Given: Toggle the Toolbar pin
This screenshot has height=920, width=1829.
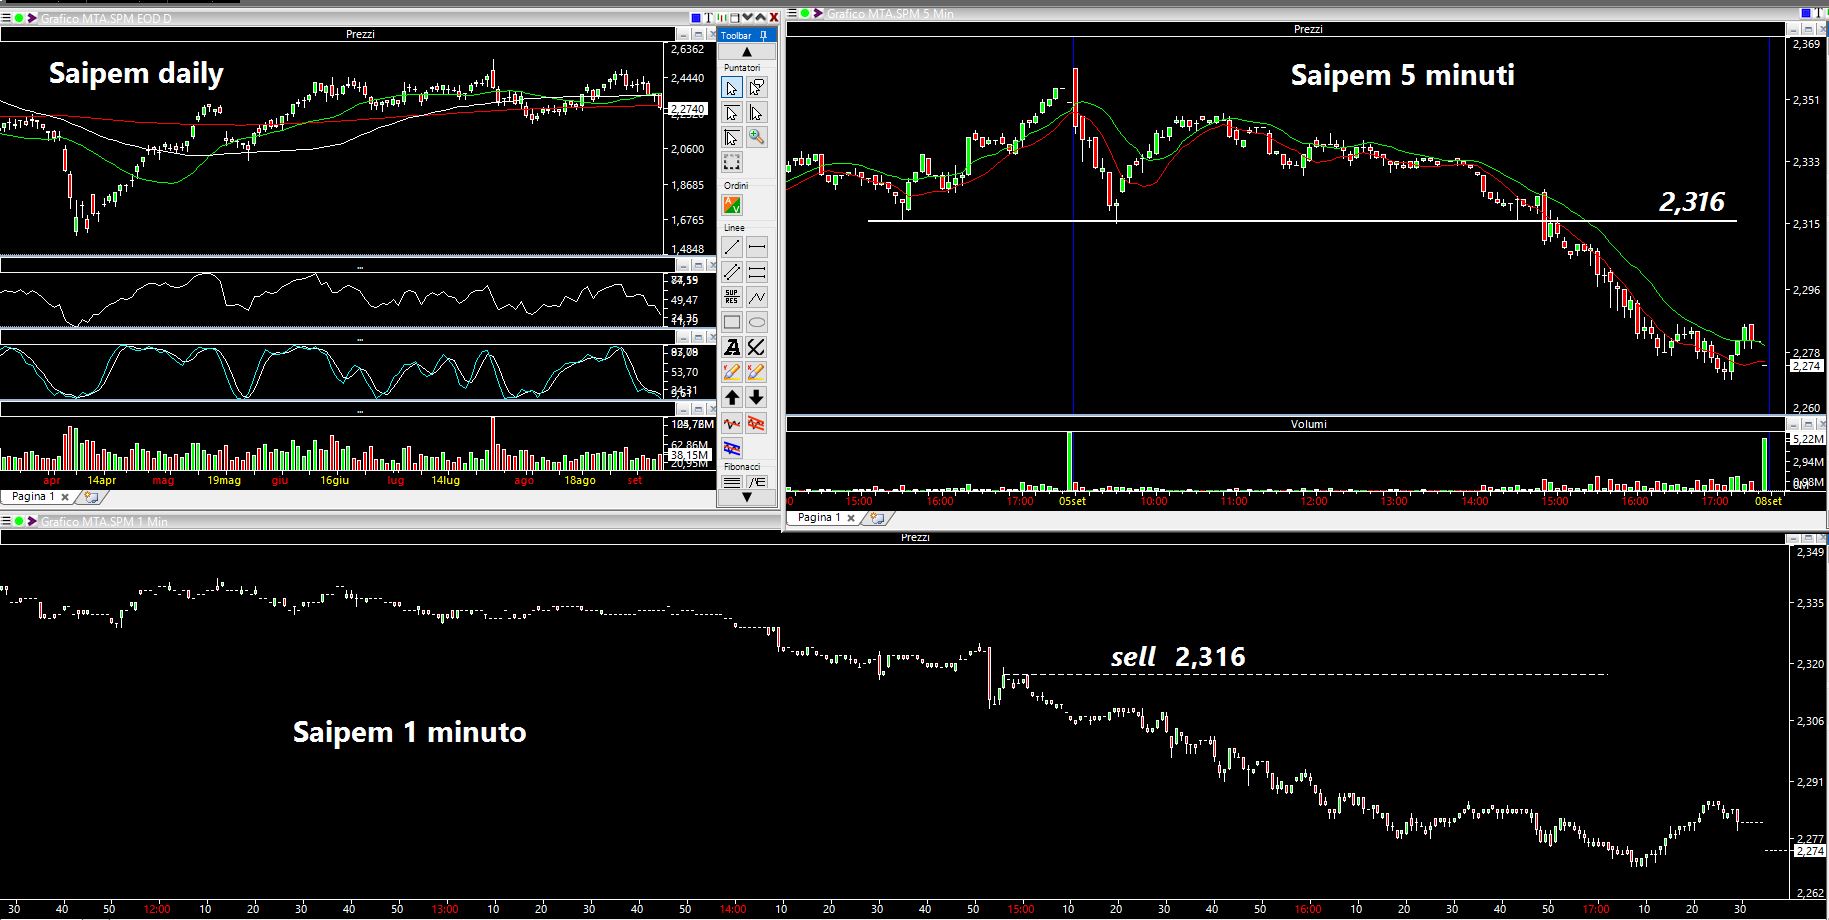Looking at the screenshot, I should (x=763, y=35).
